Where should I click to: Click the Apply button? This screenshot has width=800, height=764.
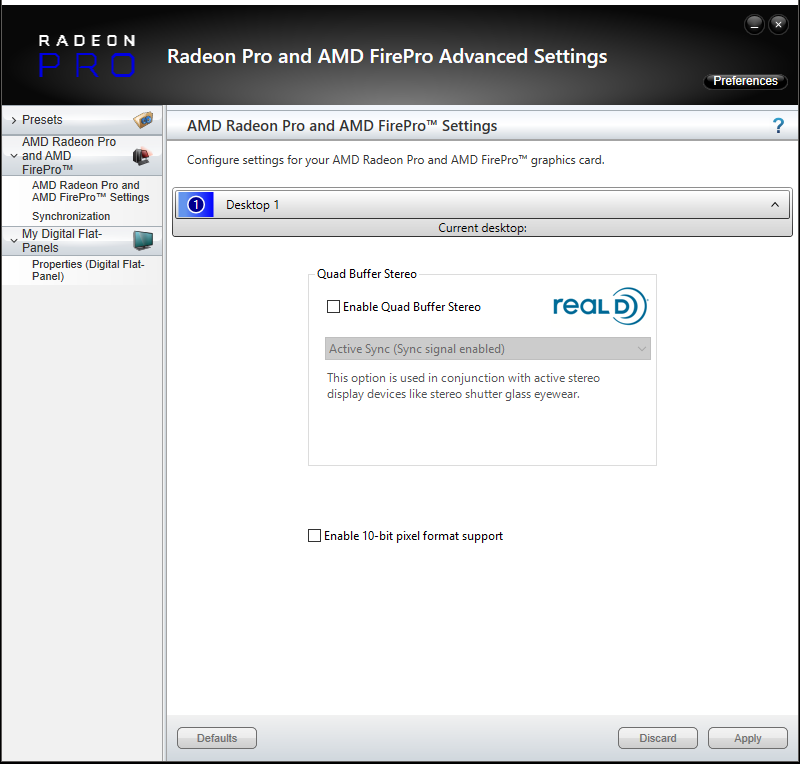(747, 738)
